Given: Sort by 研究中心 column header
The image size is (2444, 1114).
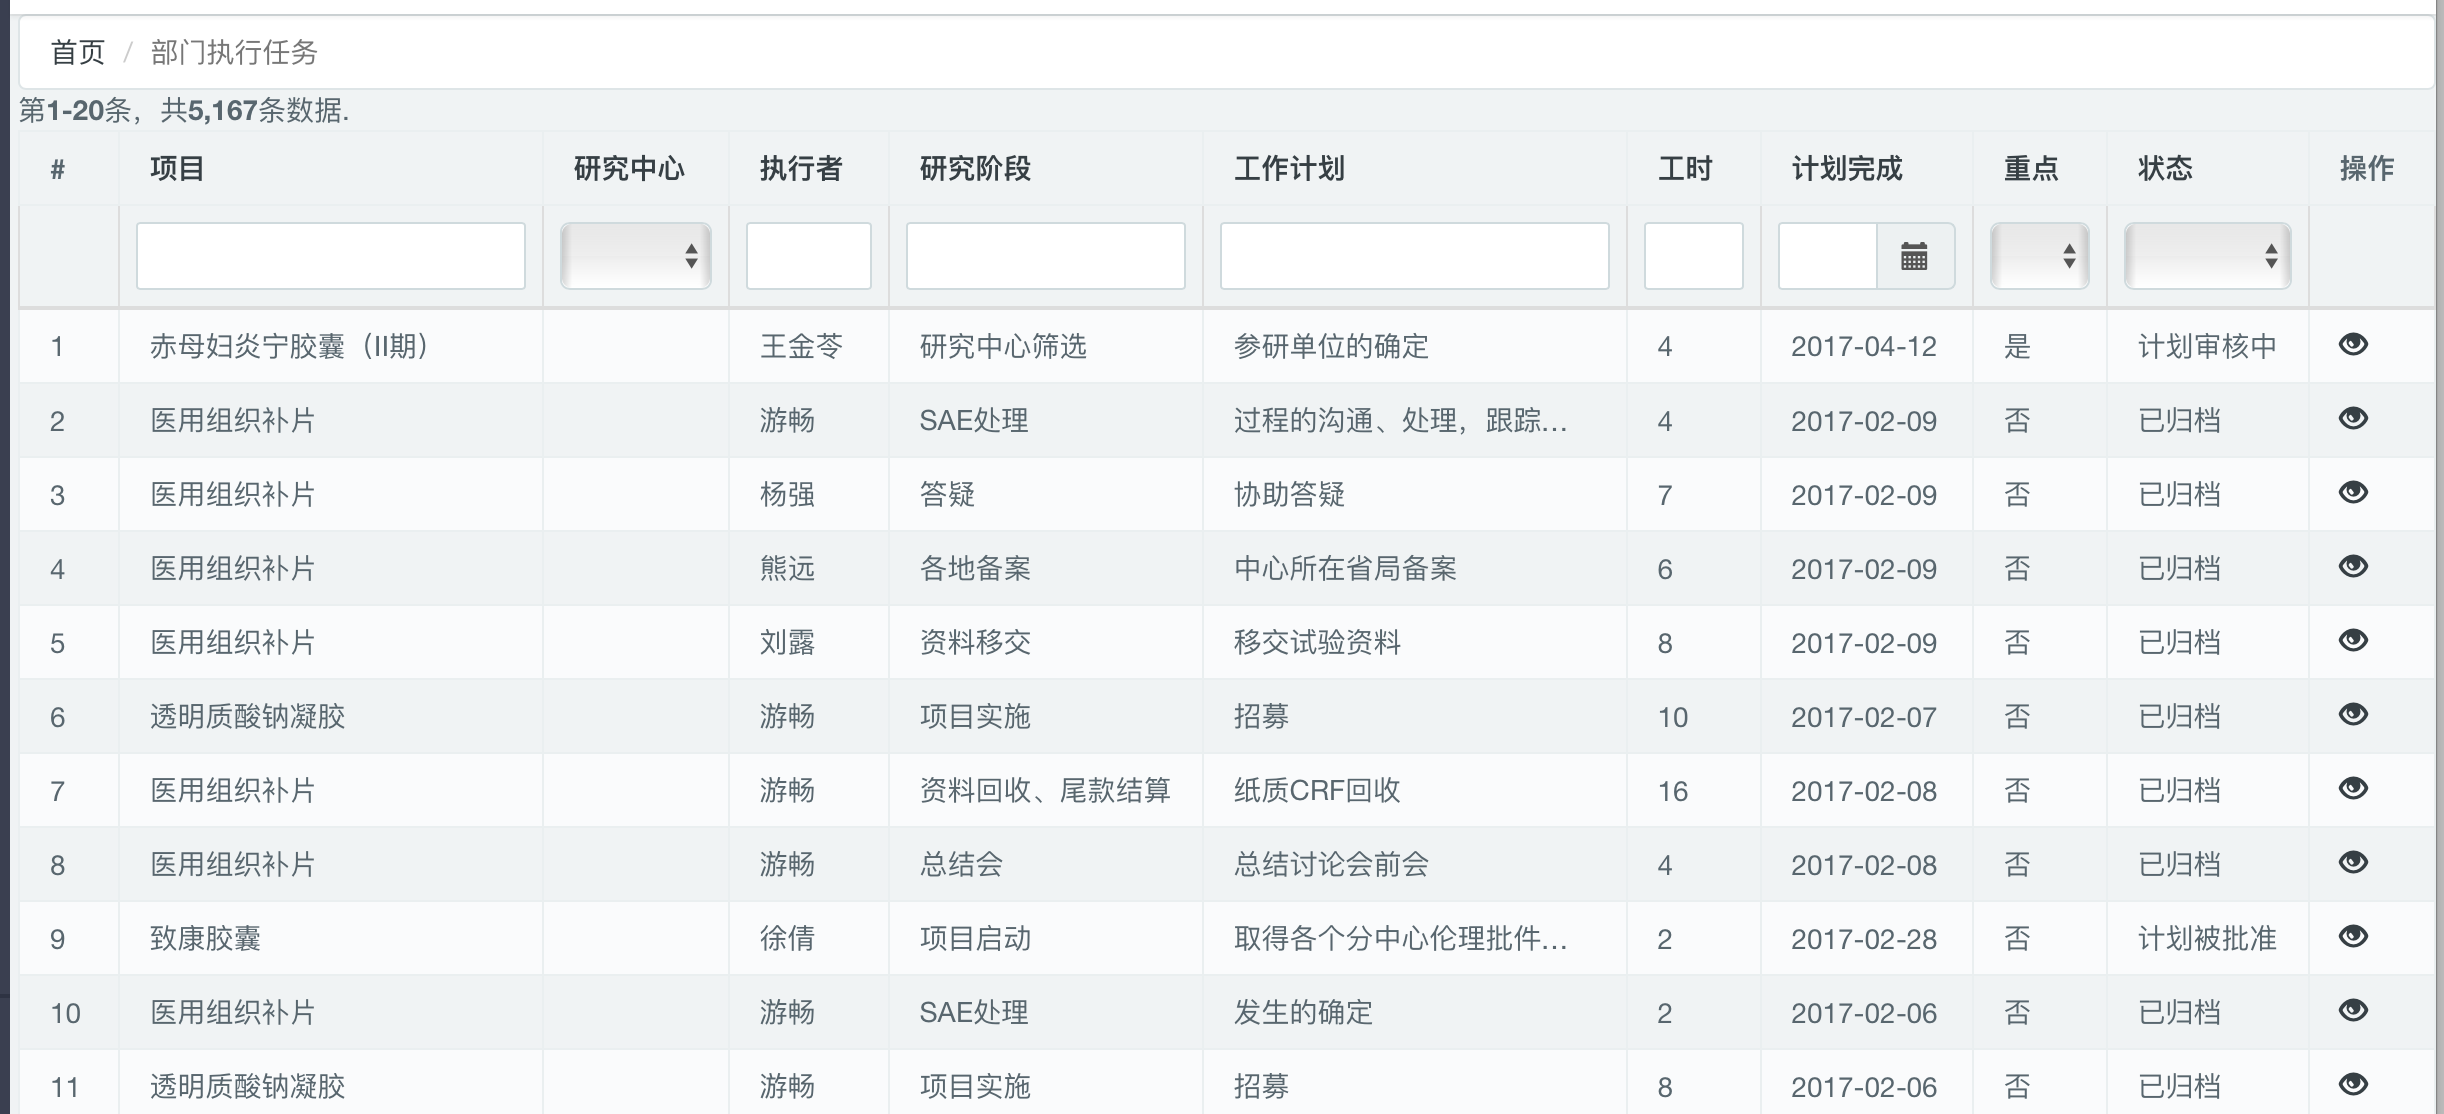Looking at the screenshot, I should click(629, 168).
